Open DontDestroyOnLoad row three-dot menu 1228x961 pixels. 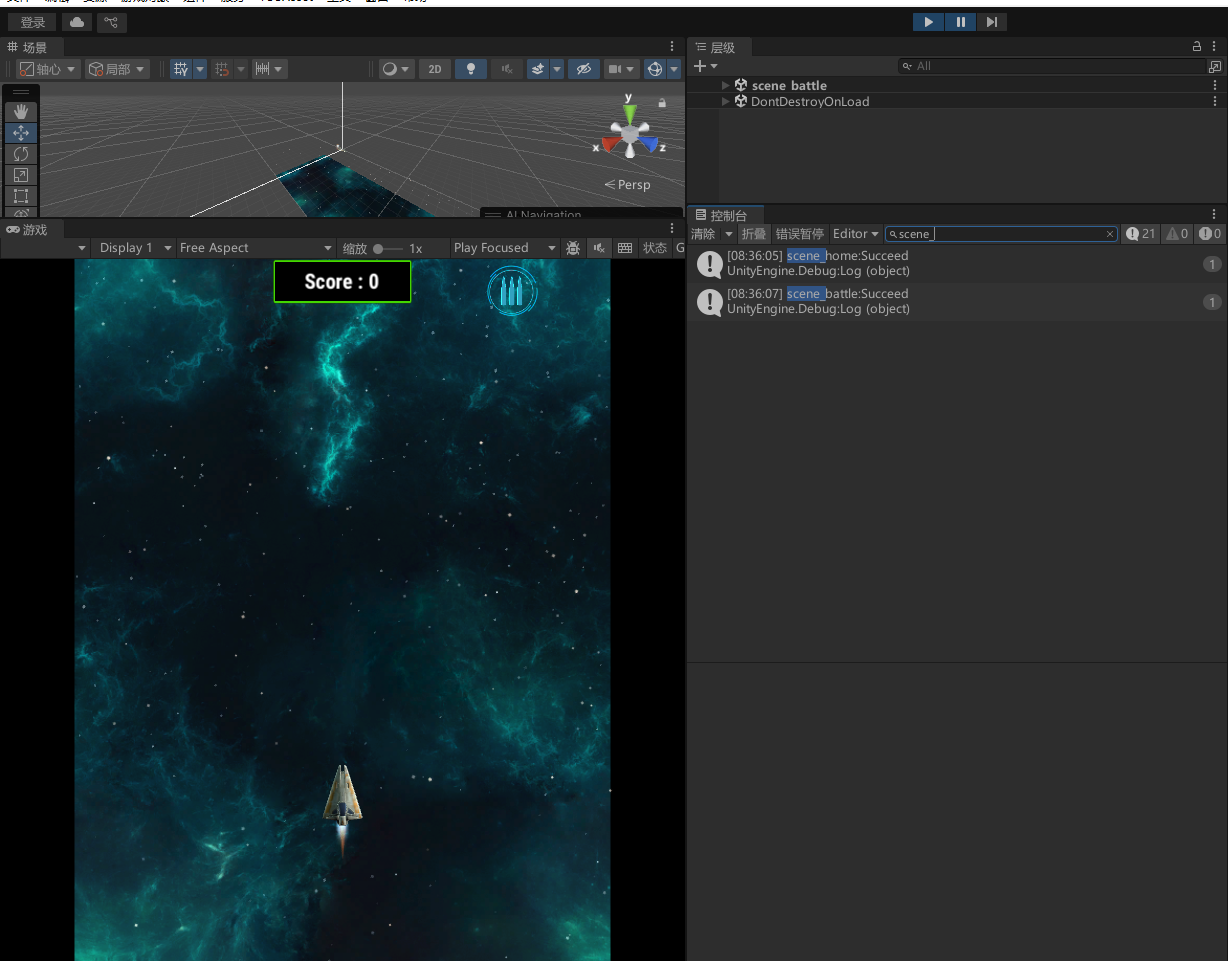(x=1216, y=101)
